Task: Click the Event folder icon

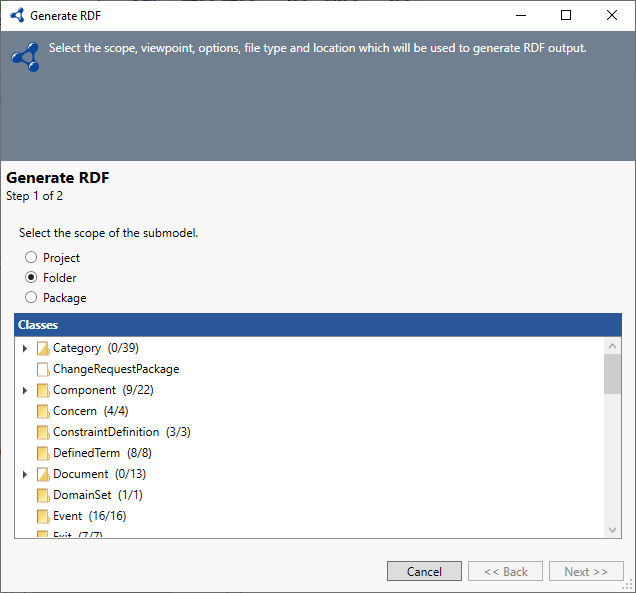Action: pyautogui.click(x=43, y=516)
